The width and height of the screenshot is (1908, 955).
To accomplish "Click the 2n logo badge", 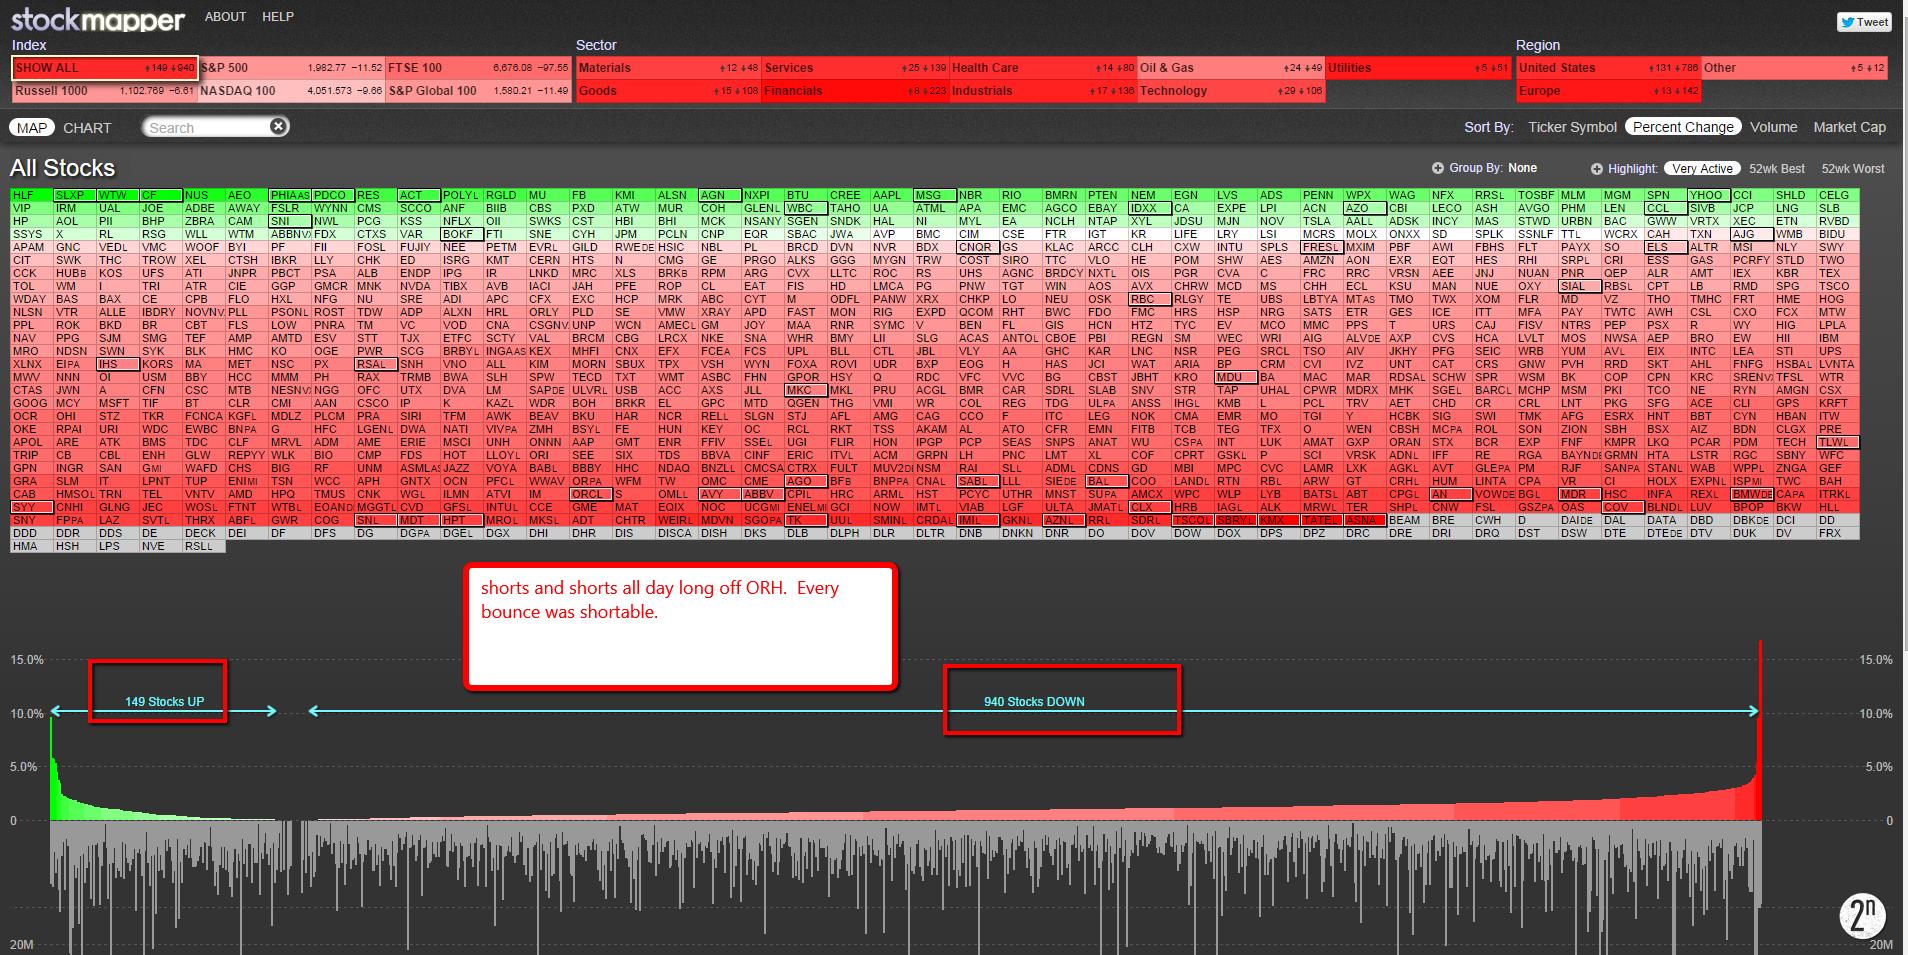I will (1862, 915).
